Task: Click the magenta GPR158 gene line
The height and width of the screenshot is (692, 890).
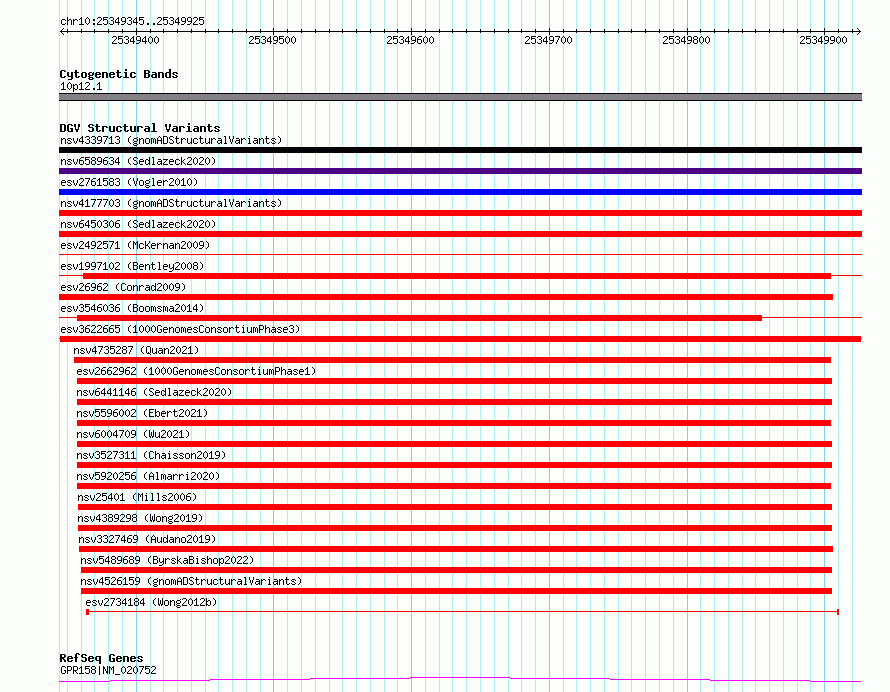Action: 460,680
